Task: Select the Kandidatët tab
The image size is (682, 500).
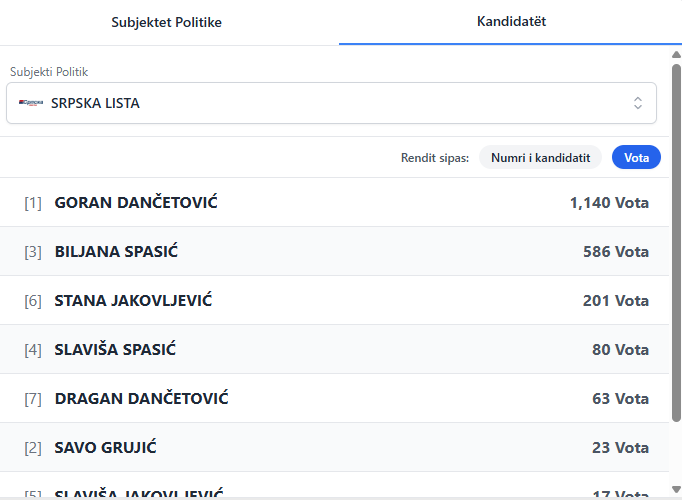Action: point(511,22)
